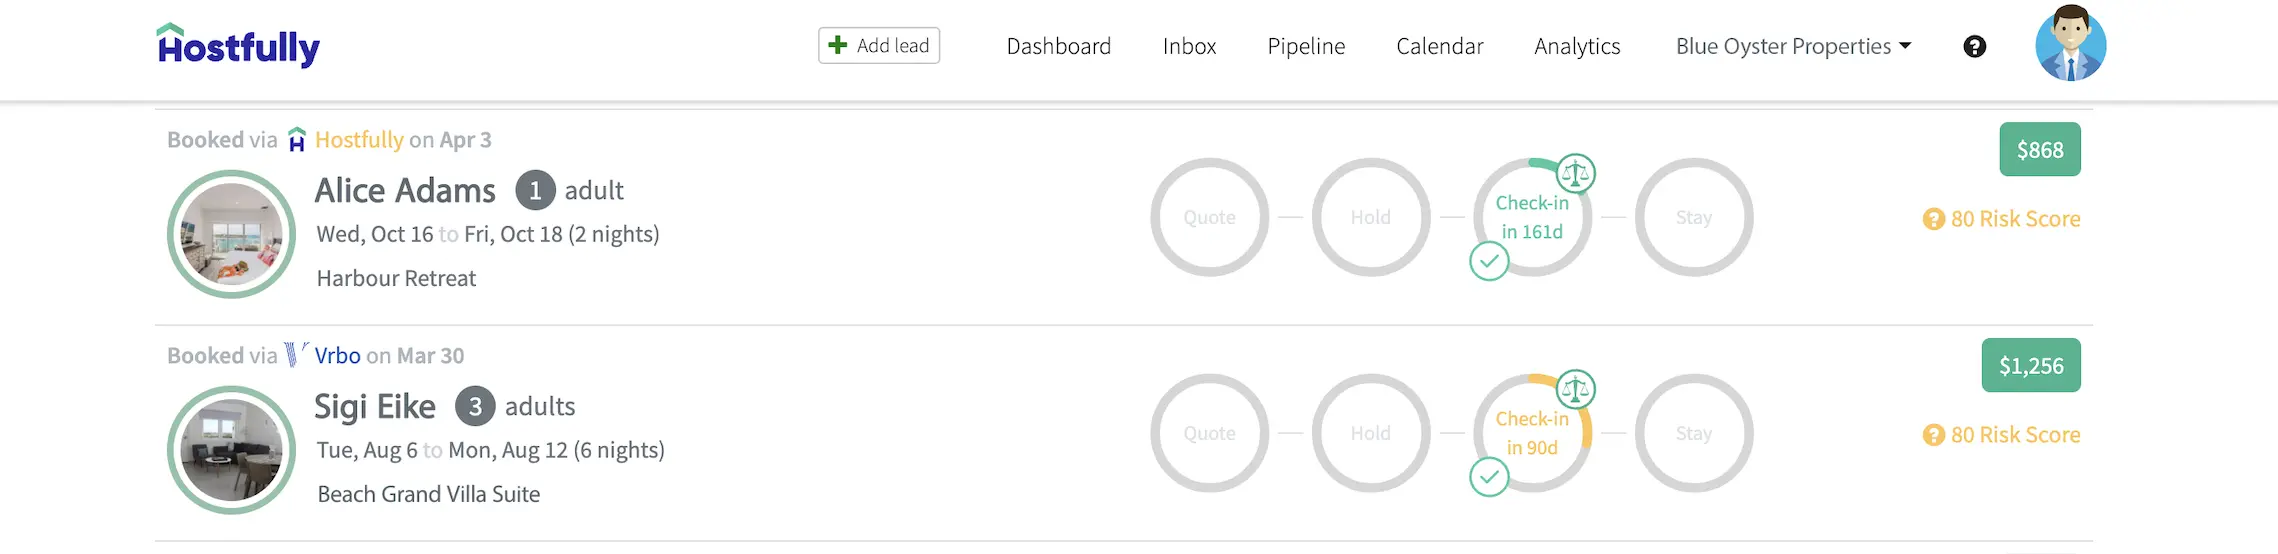Expand the Blue Oyster Properties dropdown
The width and height of the screenshot is (2278, 554).
coord(1793,46)
